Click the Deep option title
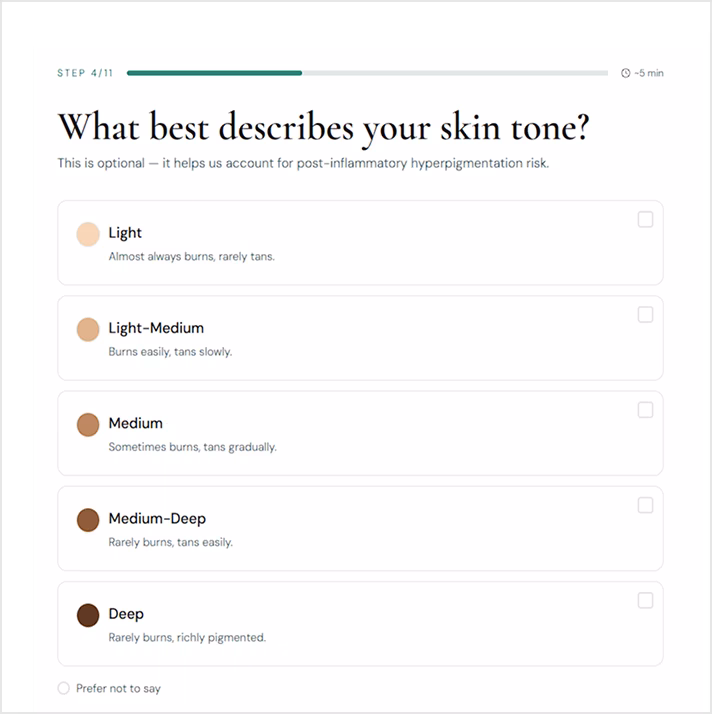The image size is (712, 714). click(x=126, y=613)
